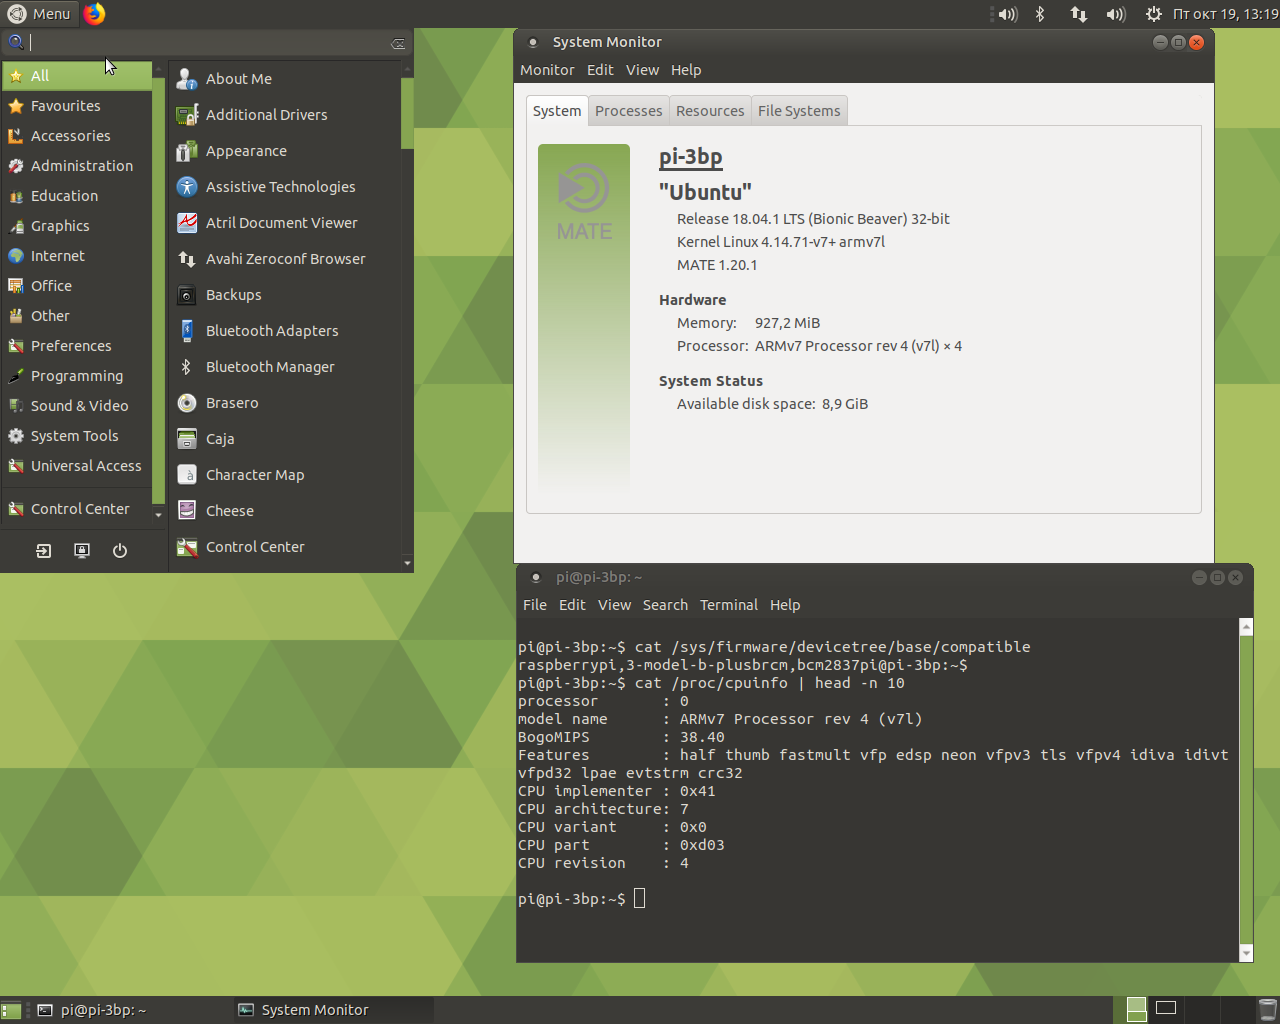Open the terminal's Search menu
This screenshot has width=1280, height=1024.
665,605
